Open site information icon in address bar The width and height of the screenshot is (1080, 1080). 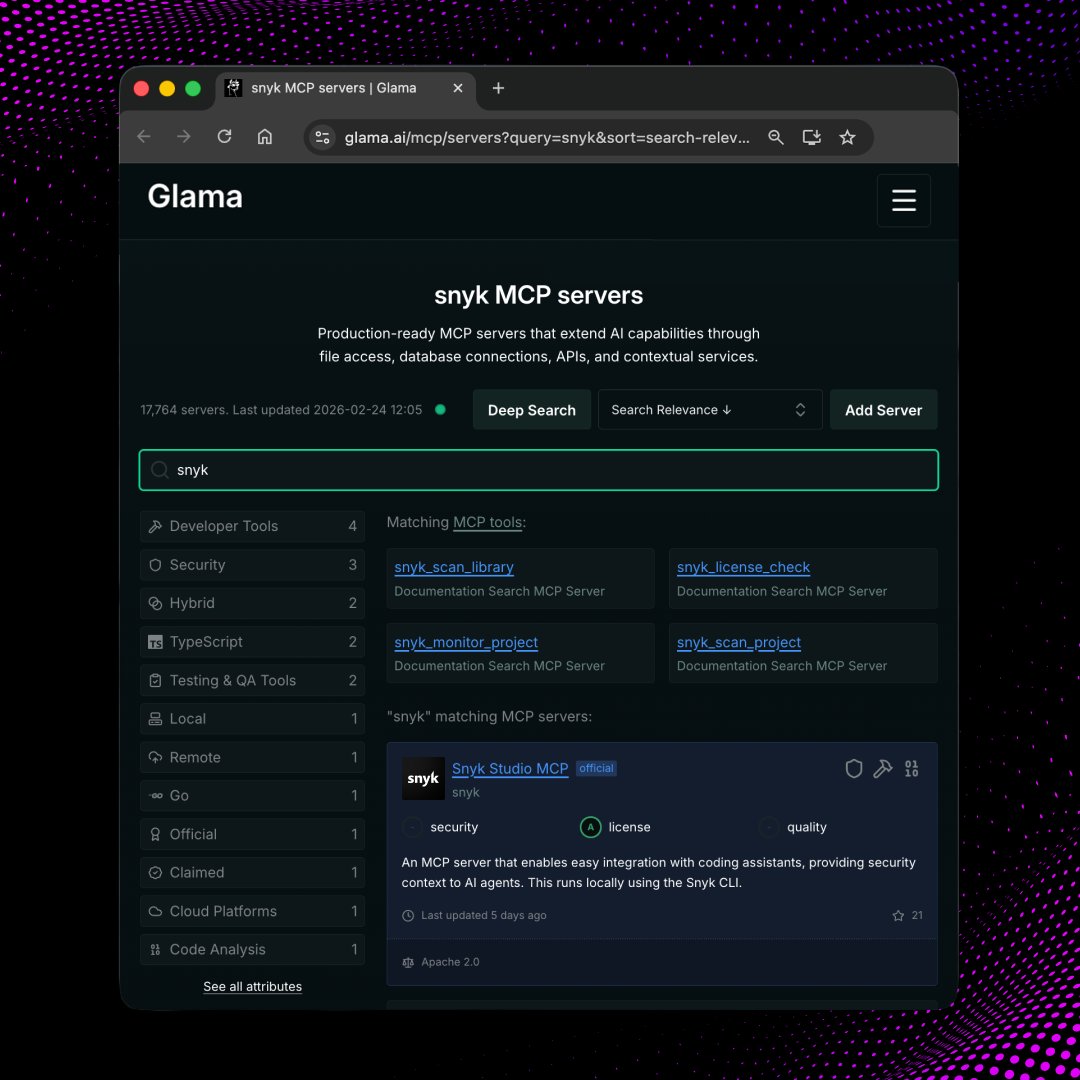[x=322, y=137]
